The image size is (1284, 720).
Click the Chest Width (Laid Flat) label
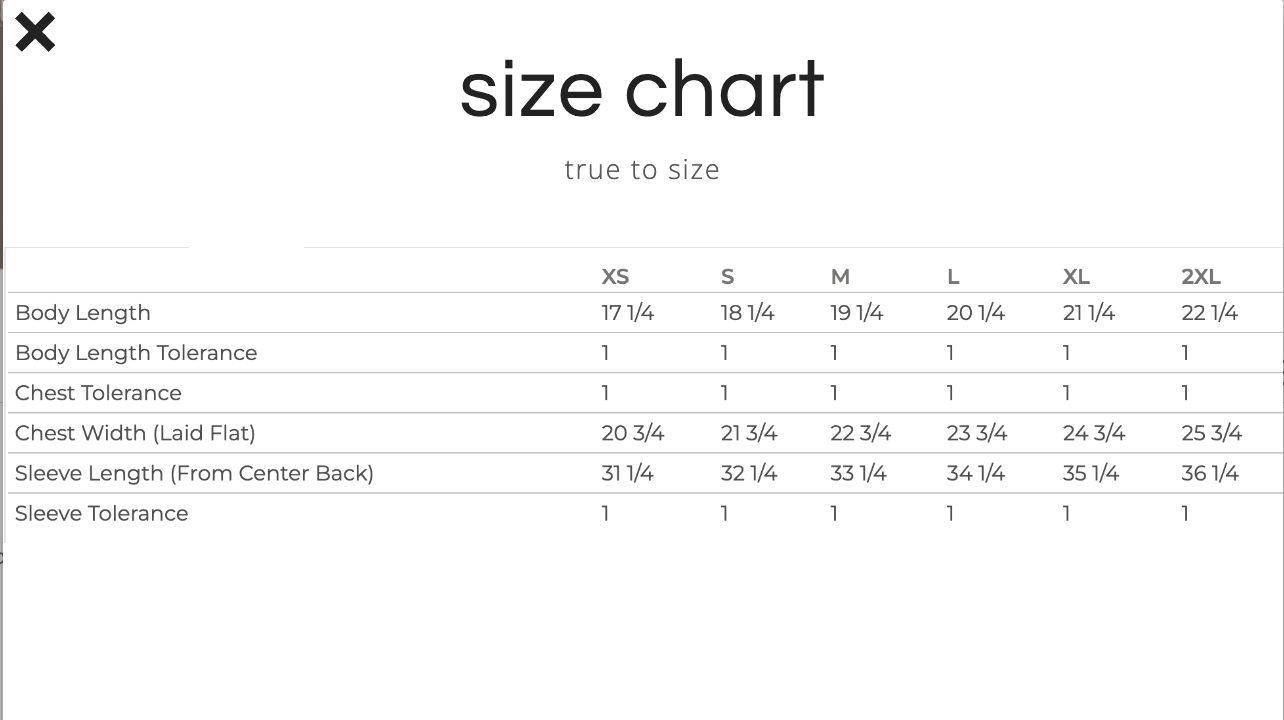pyautogui.click(x=135, y=433)
